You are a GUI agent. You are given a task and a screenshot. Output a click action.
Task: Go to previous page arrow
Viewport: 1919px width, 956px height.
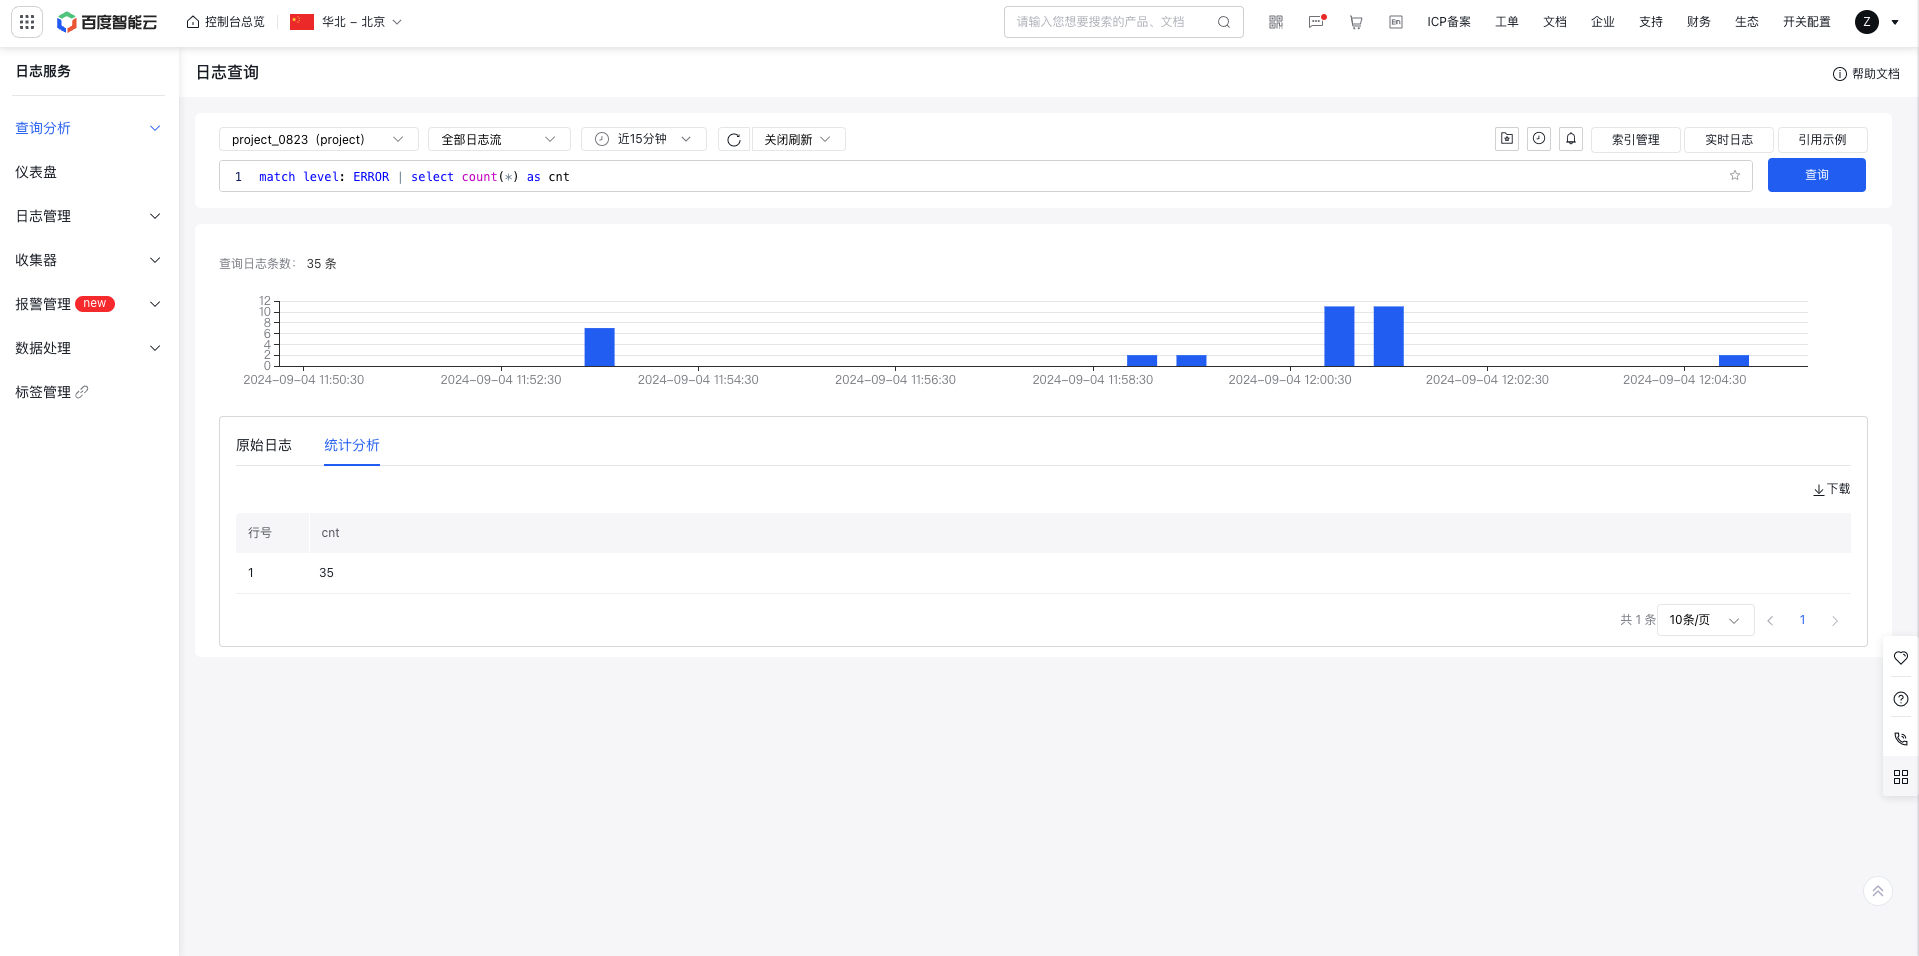(1770, 620)
